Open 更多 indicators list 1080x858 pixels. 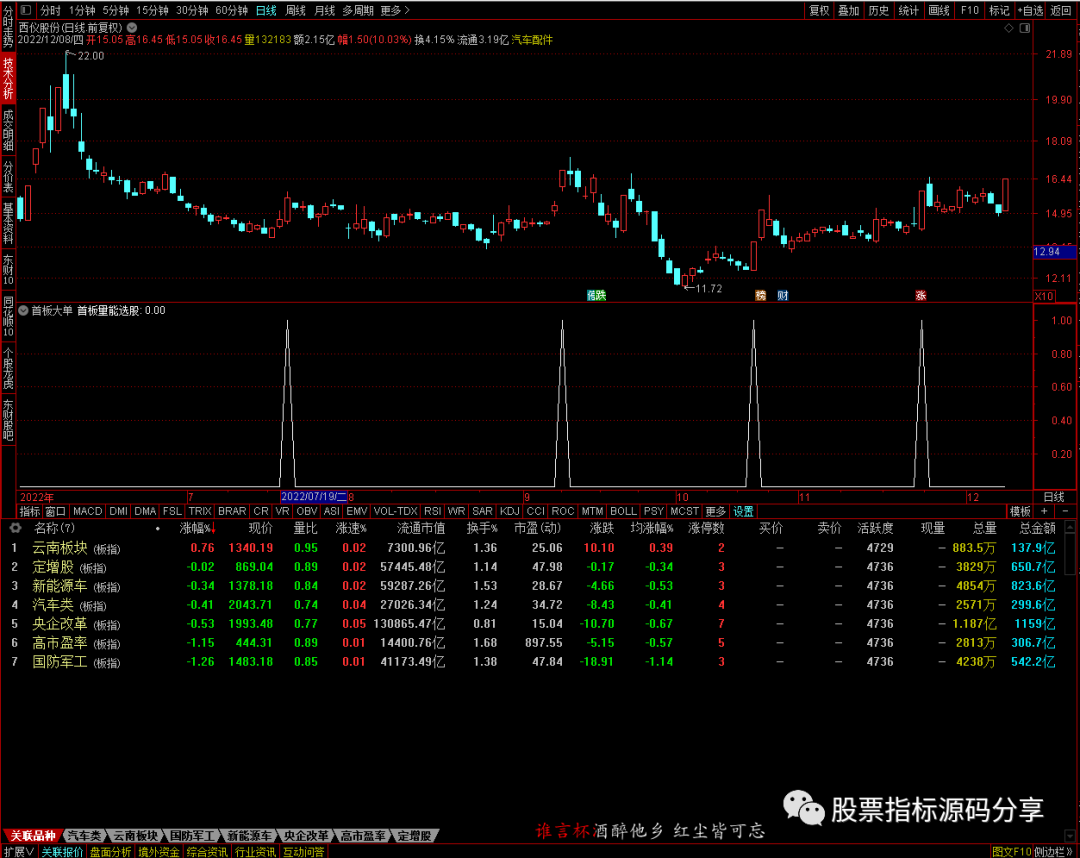coord(716,511)
